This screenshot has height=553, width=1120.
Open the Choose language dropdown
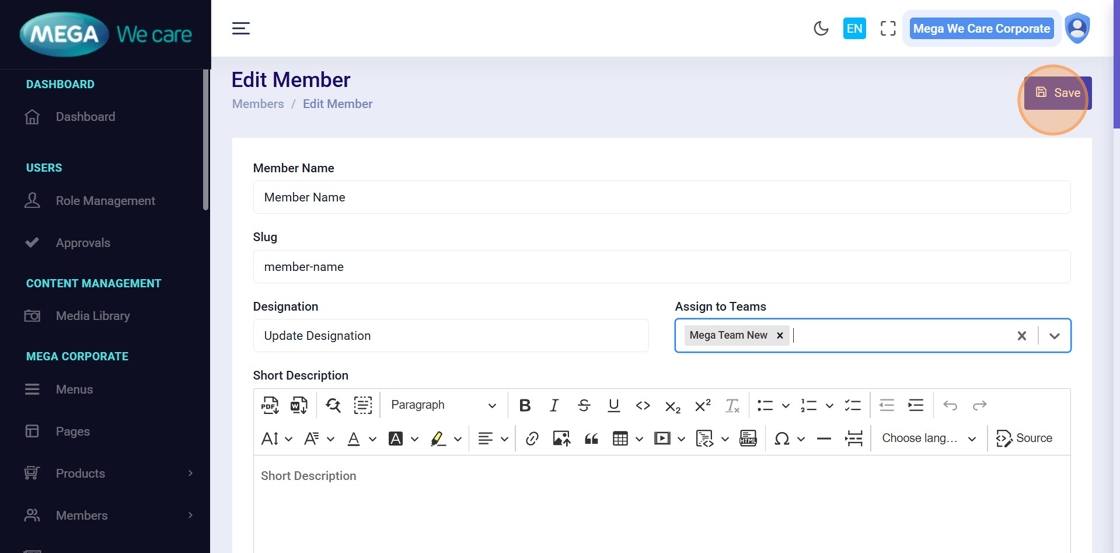[x=928, y=438]
